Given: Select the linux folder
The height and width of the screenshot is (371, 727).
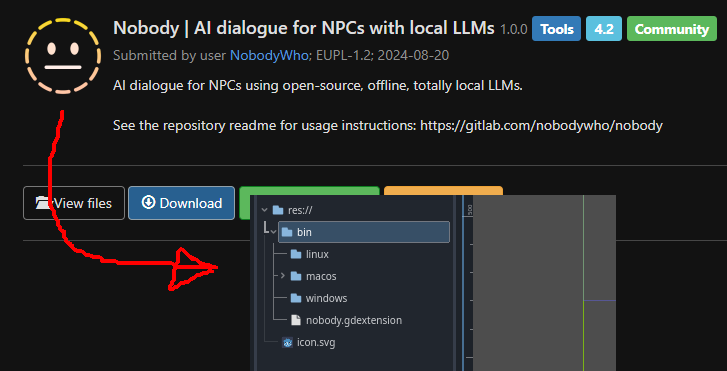Looking at the screenshot, I should [317, 254].
